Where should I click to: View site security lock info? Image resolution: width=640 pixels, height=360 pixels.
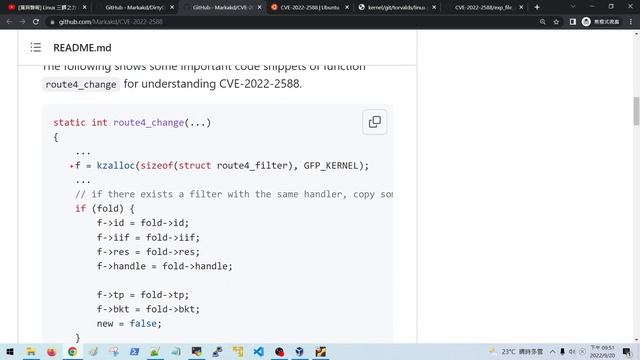[x=52, y=22]
